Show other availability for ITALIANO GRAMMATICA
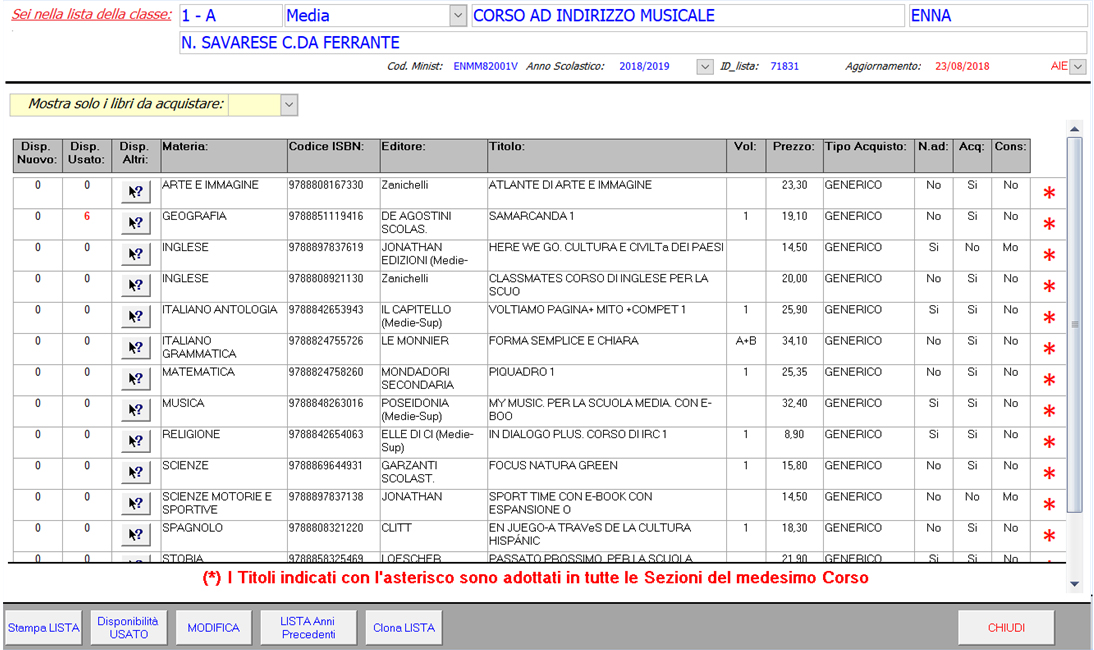 pyautogui.click(x=136, y=347)
